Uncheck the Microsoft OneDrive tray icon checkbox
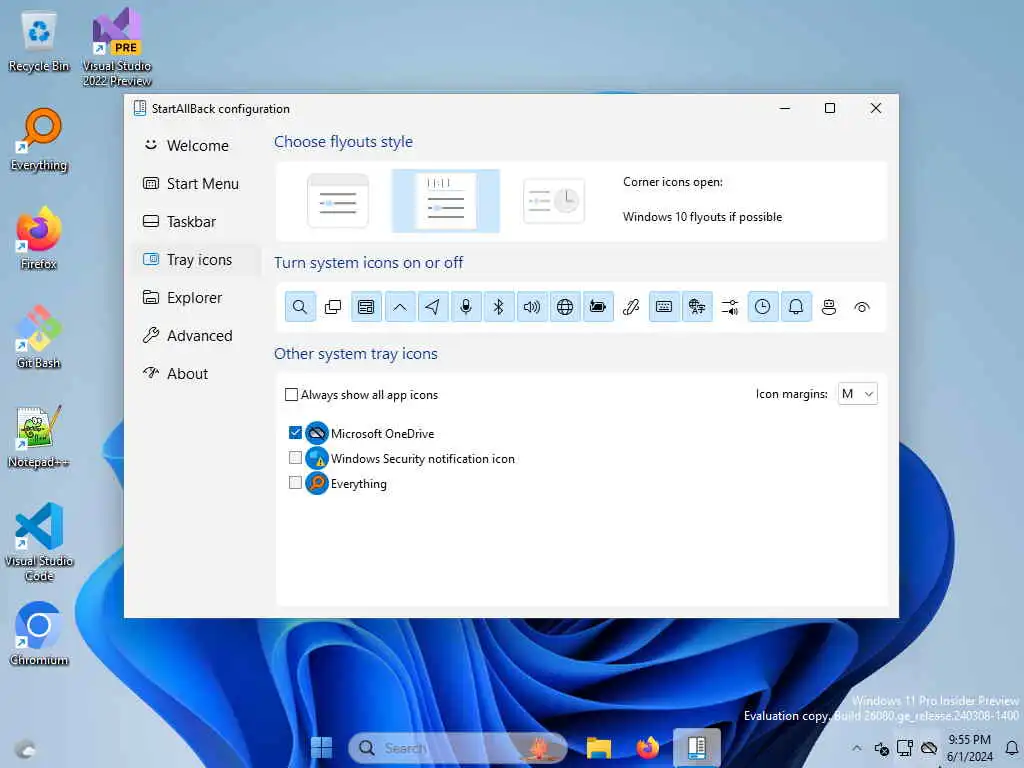 [x=295, y=433]
